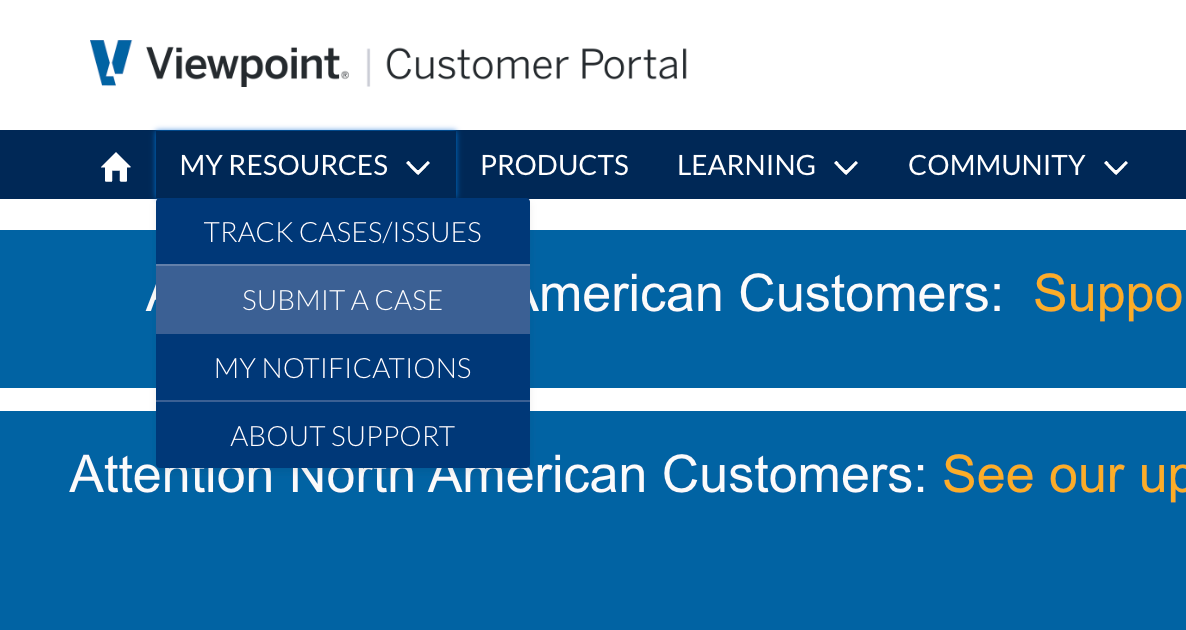Click empty blue area under second banner heading
The image size is (1186, 630).
(x=600, y=570)
